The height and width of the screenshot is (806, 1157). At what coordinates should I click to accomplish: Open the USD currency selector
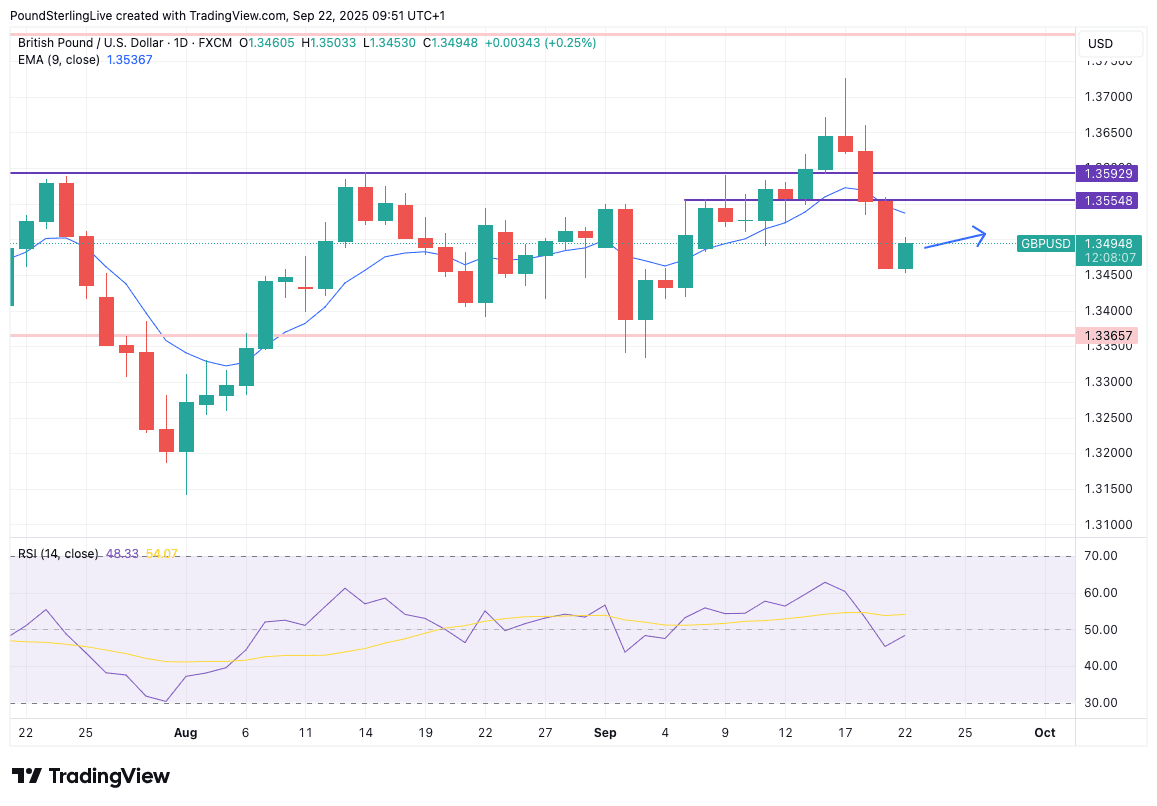[1100, 44]
